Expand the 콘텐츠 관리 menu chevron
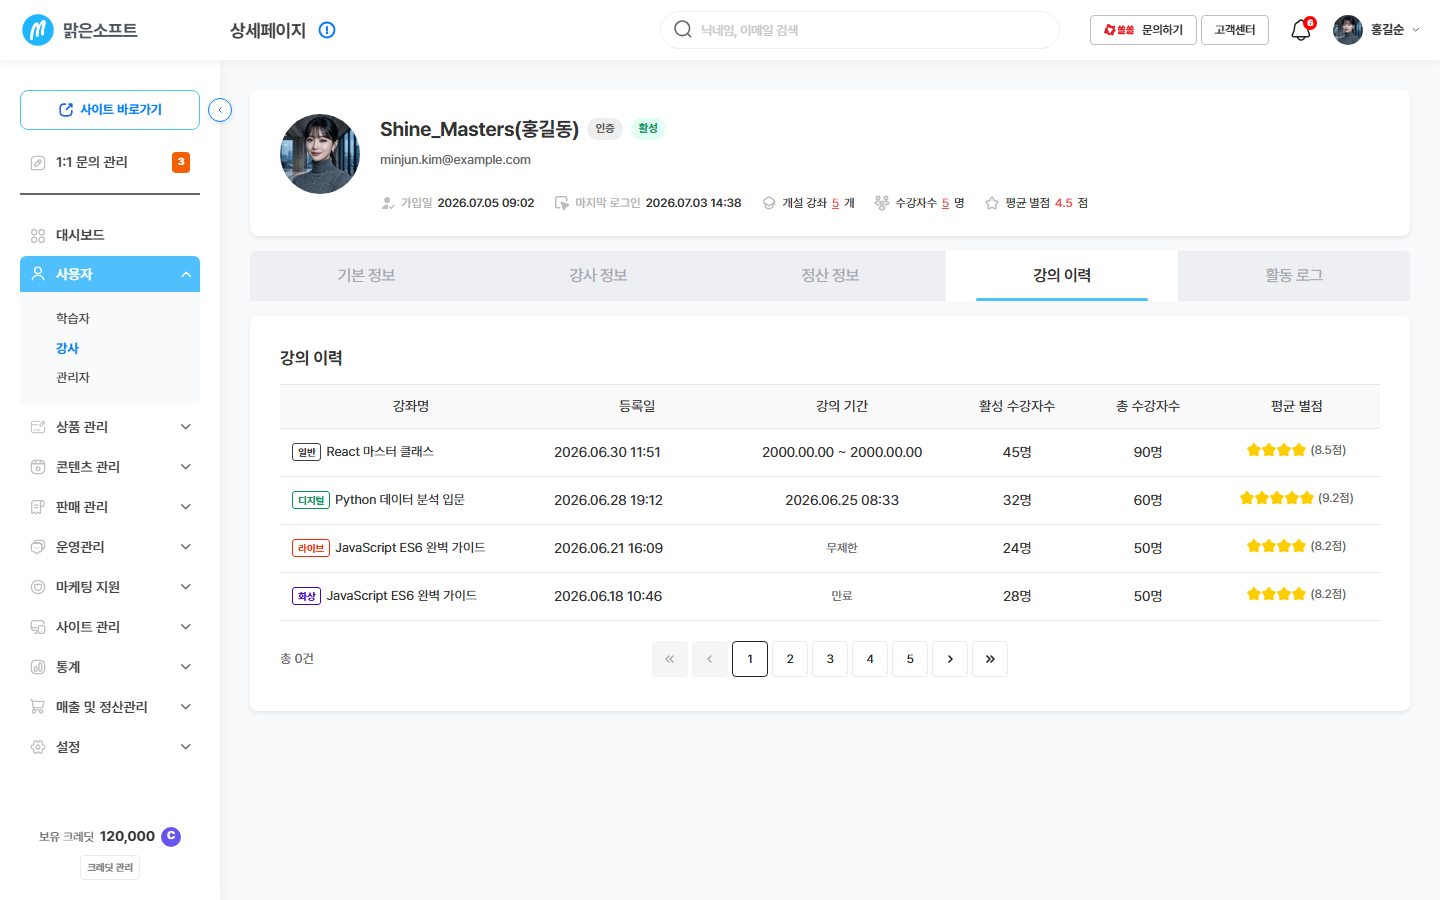The width and height of the screenshot is (1440, 900). 186,467
